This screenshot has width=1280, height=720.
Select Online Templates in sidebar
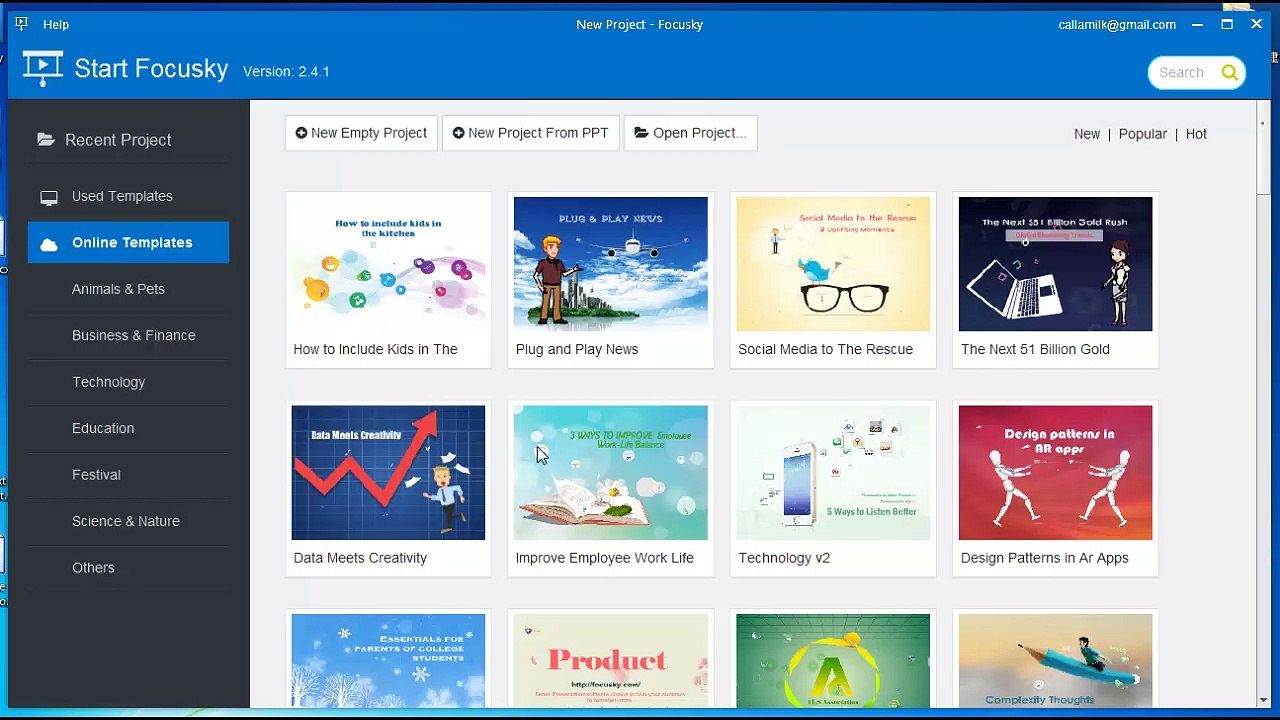point(128,242)
